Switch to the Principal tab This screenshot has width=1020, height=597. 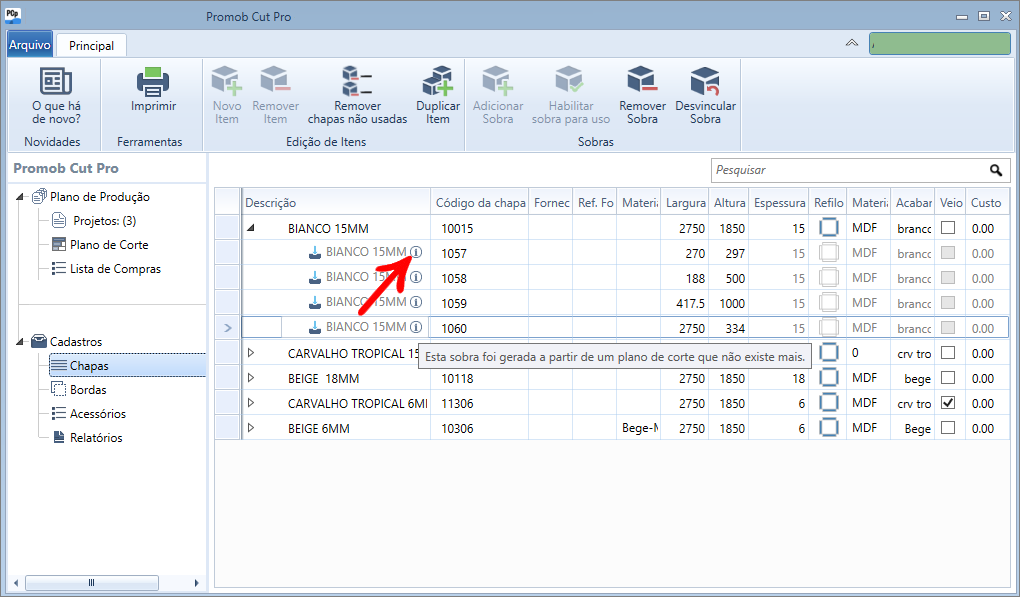[x=91, y=46]
